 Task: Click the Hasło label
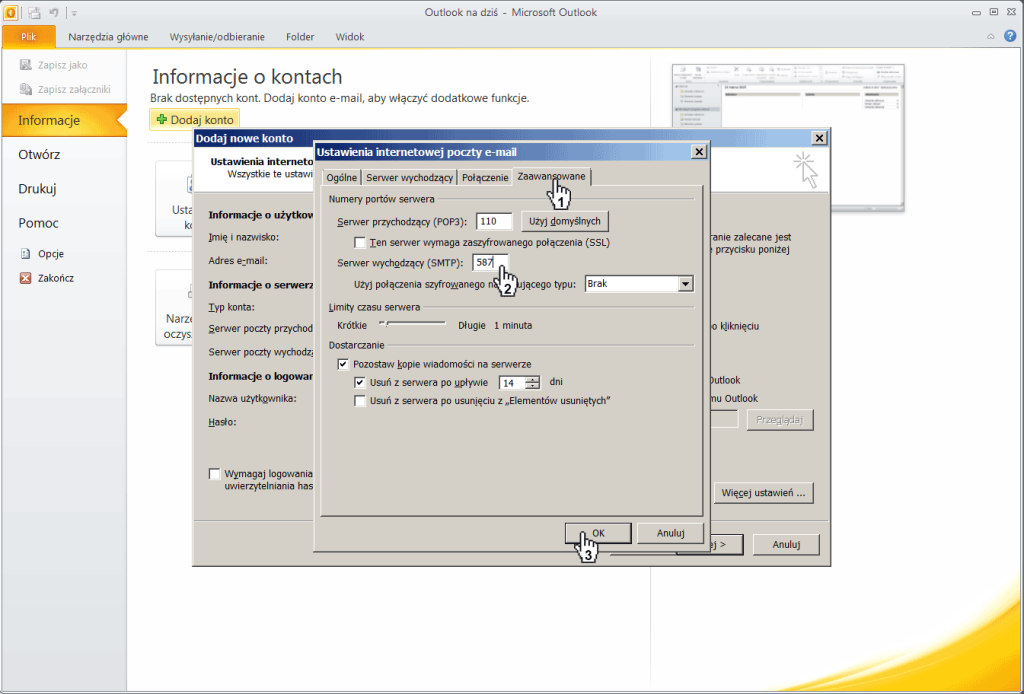(x=222, y=422)
